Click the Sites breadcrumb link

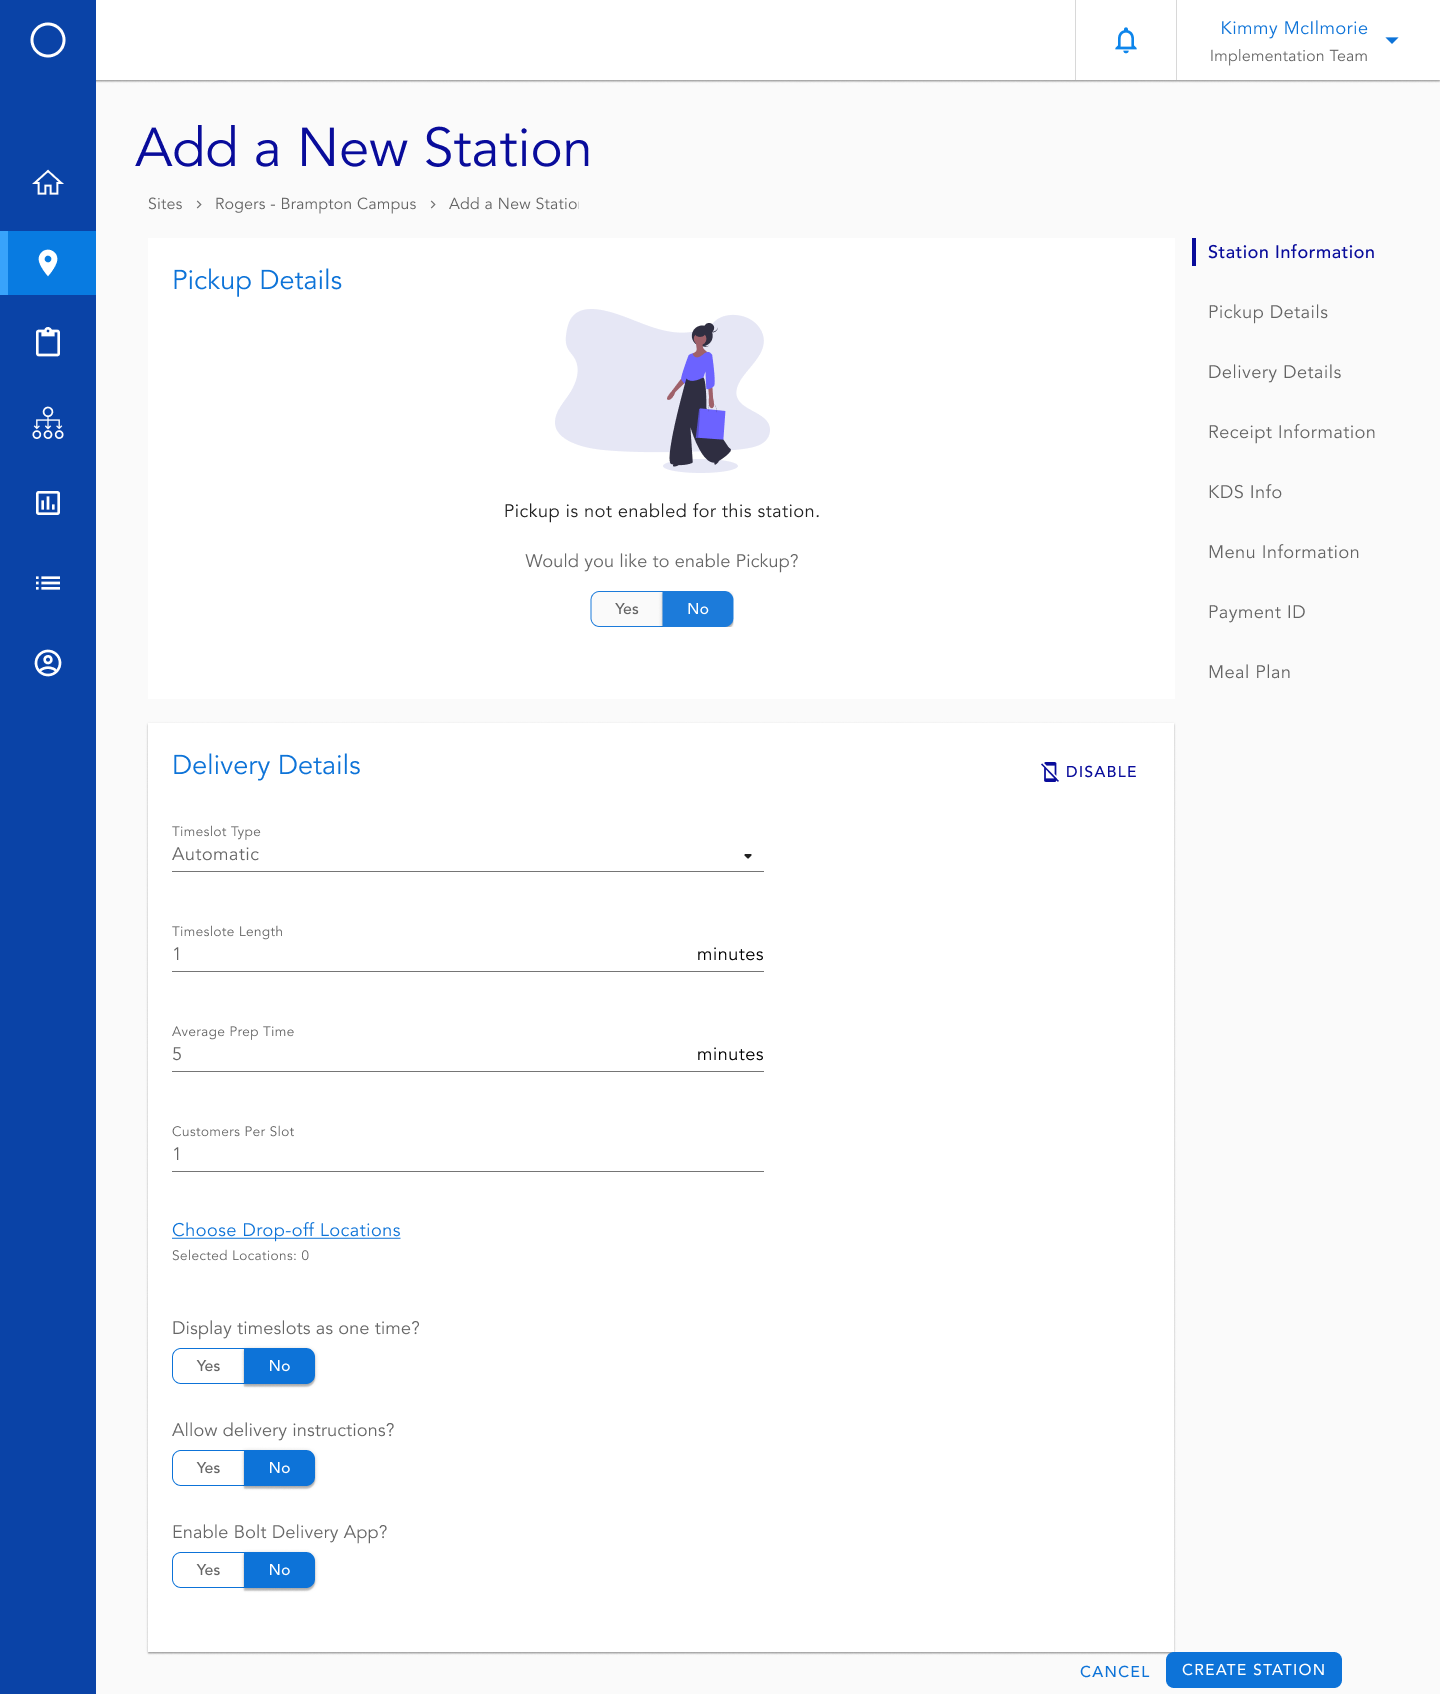(165, 204)
